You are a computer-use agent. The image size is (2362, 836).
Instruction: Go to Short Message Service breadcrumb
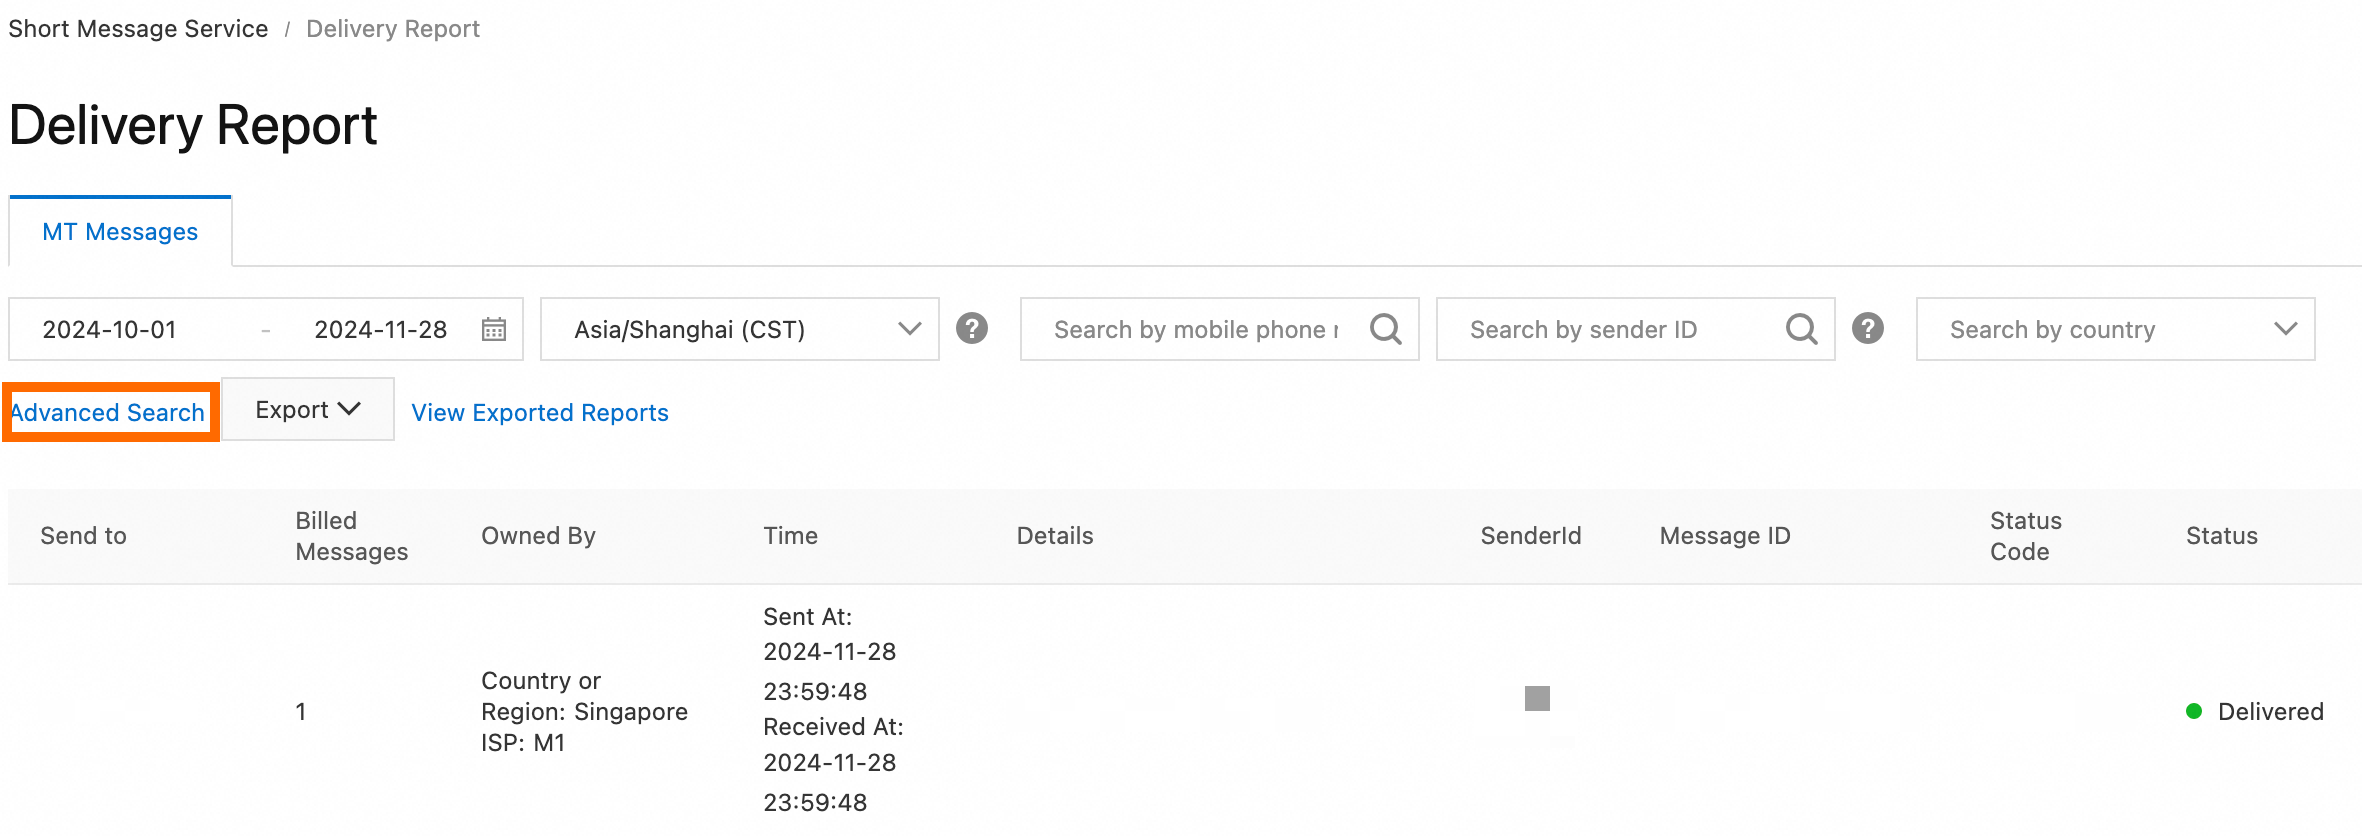coord(138,29)
